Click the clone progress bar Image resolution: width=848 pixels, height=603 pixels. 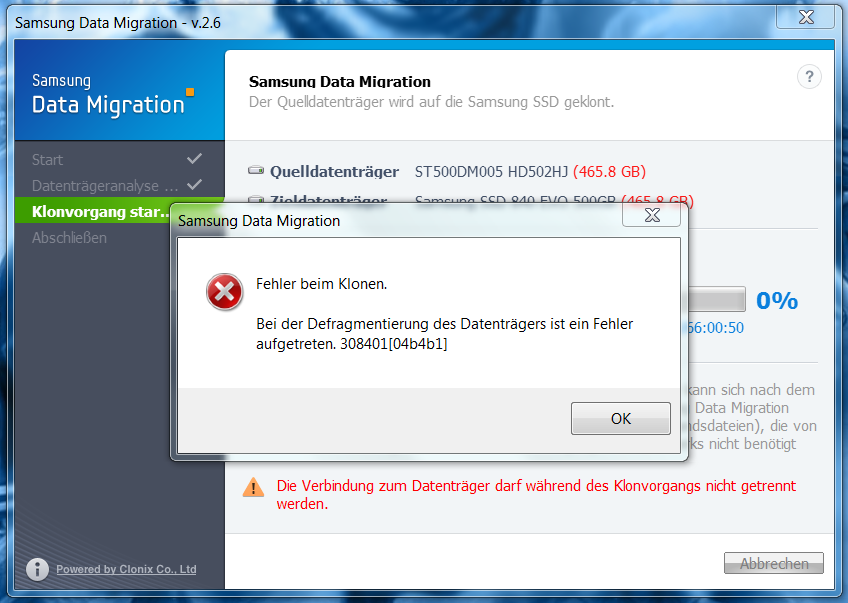(717, 300)
